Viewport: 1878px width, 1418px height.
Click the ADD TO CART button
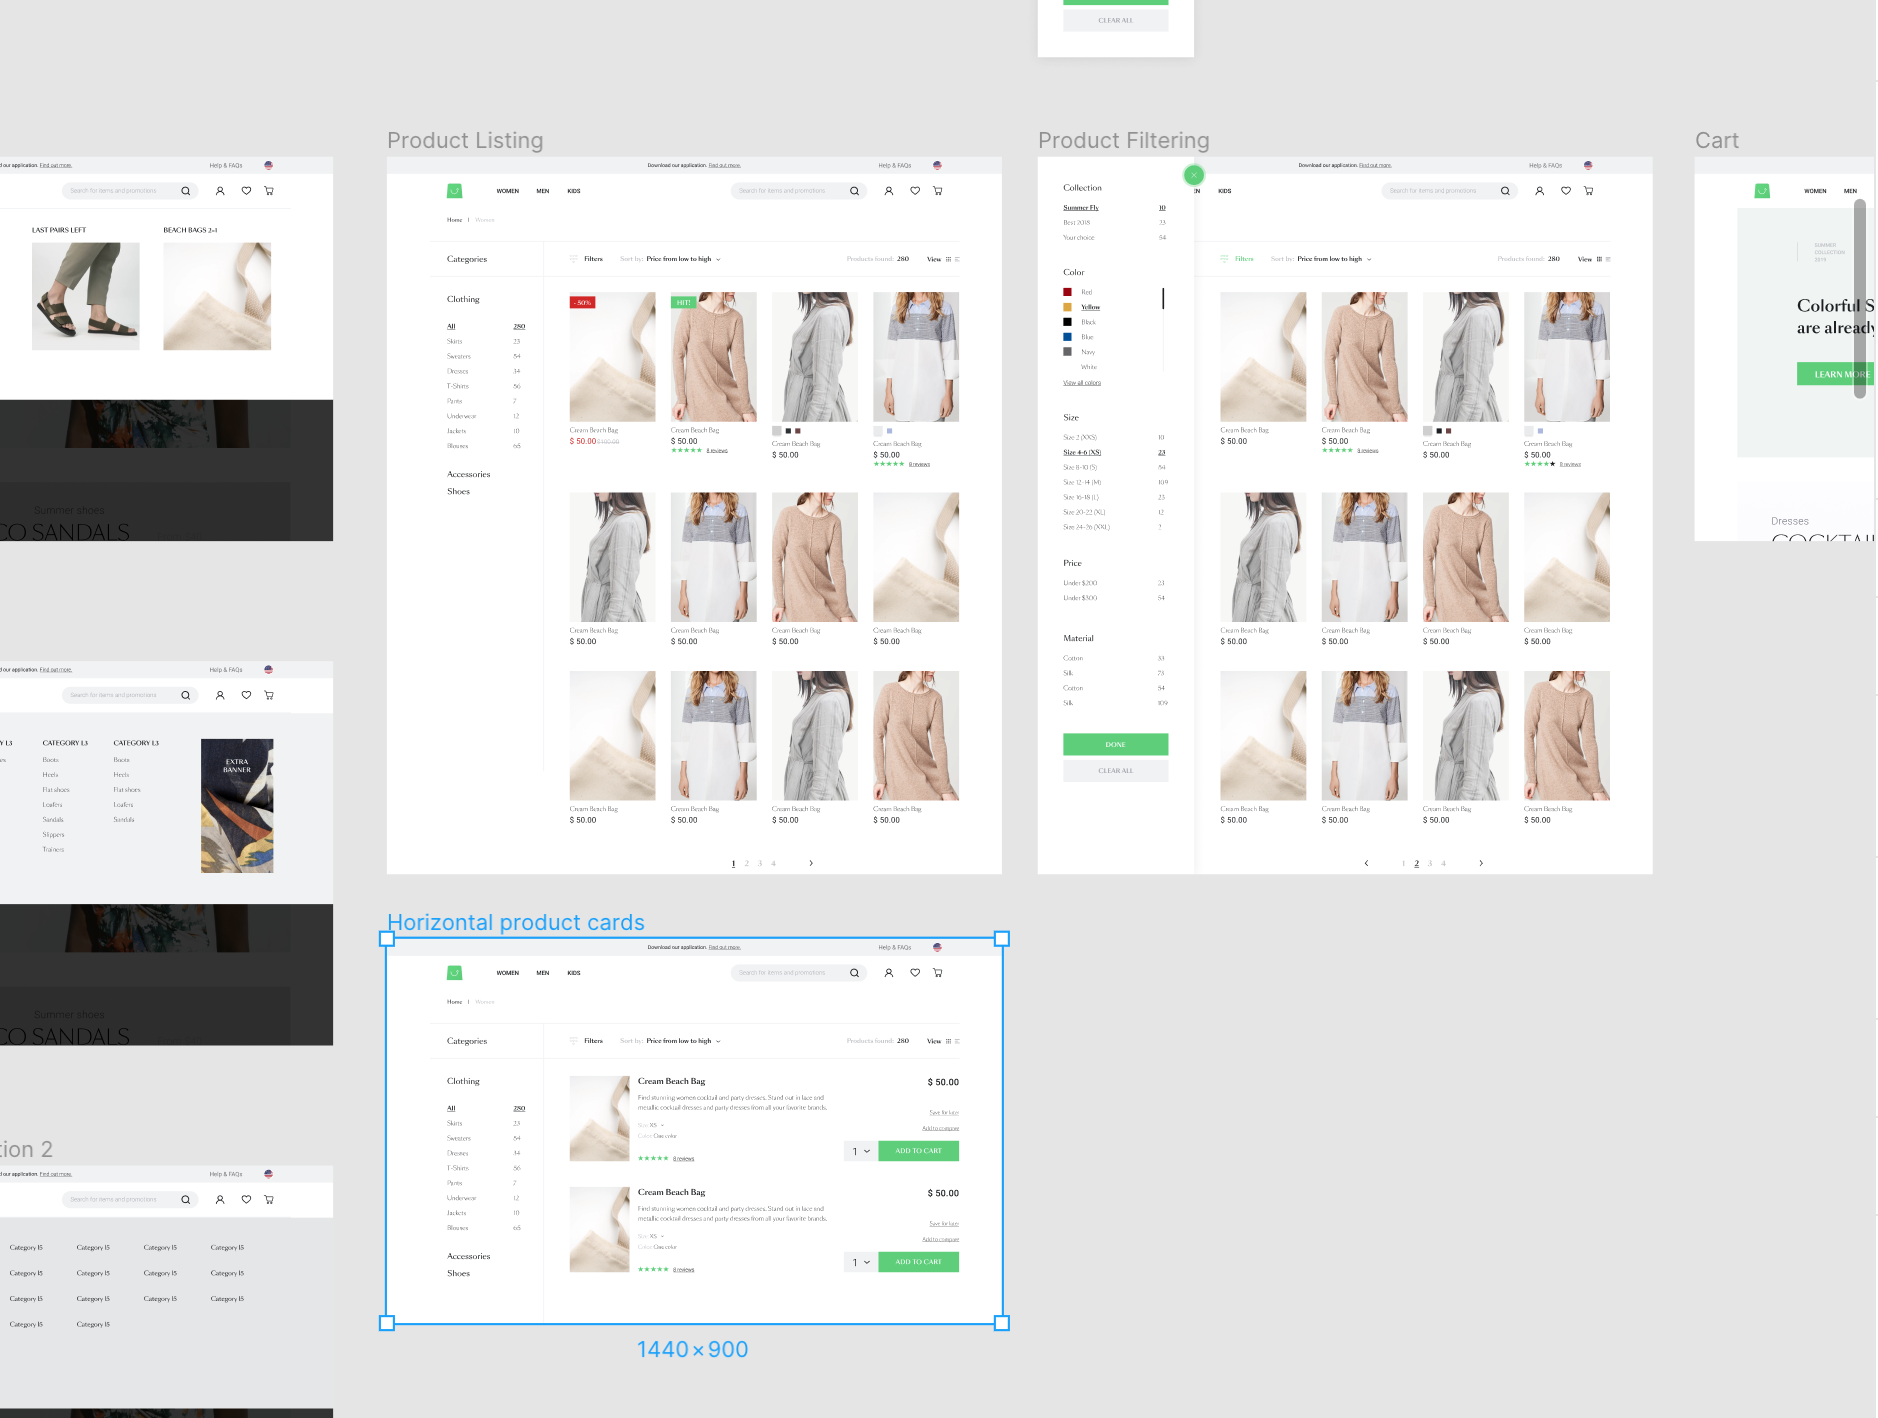click(917, 1151)
